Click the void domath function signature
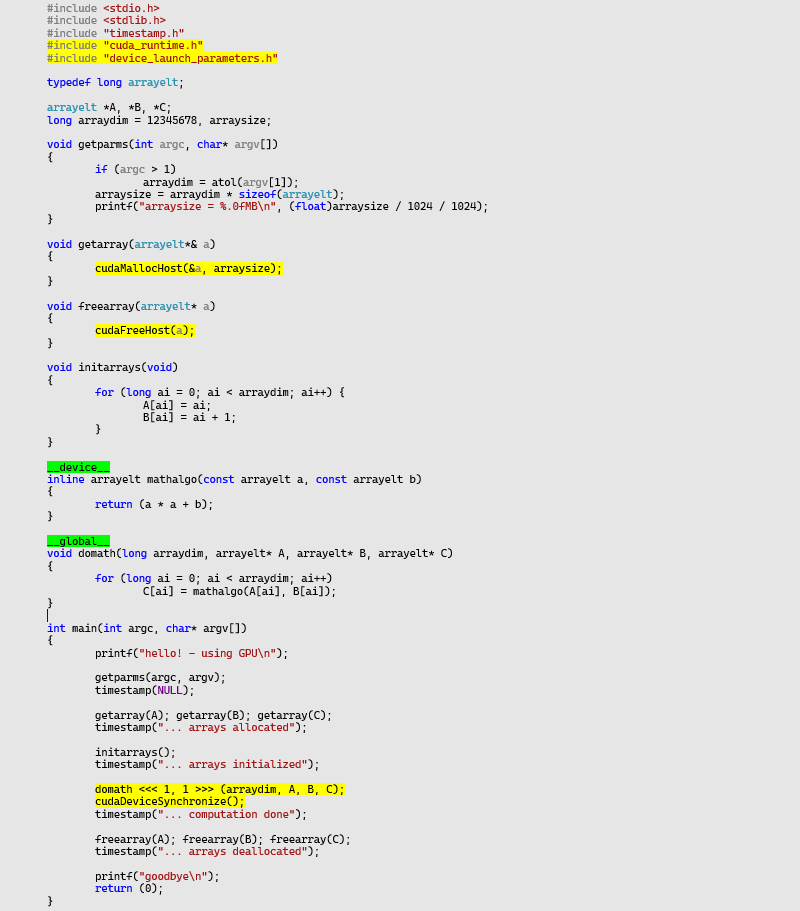The image size is (800, 911). (x=250, y=553)
